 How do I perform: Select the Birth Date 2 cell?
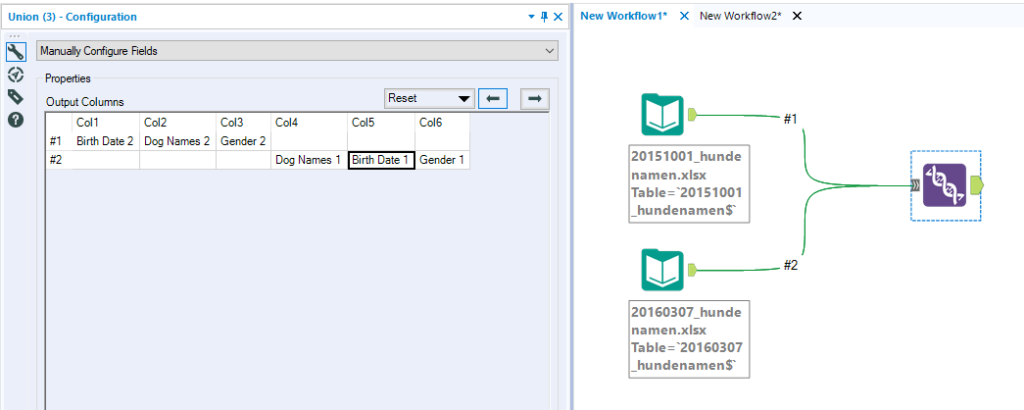[x=105, y=140]
